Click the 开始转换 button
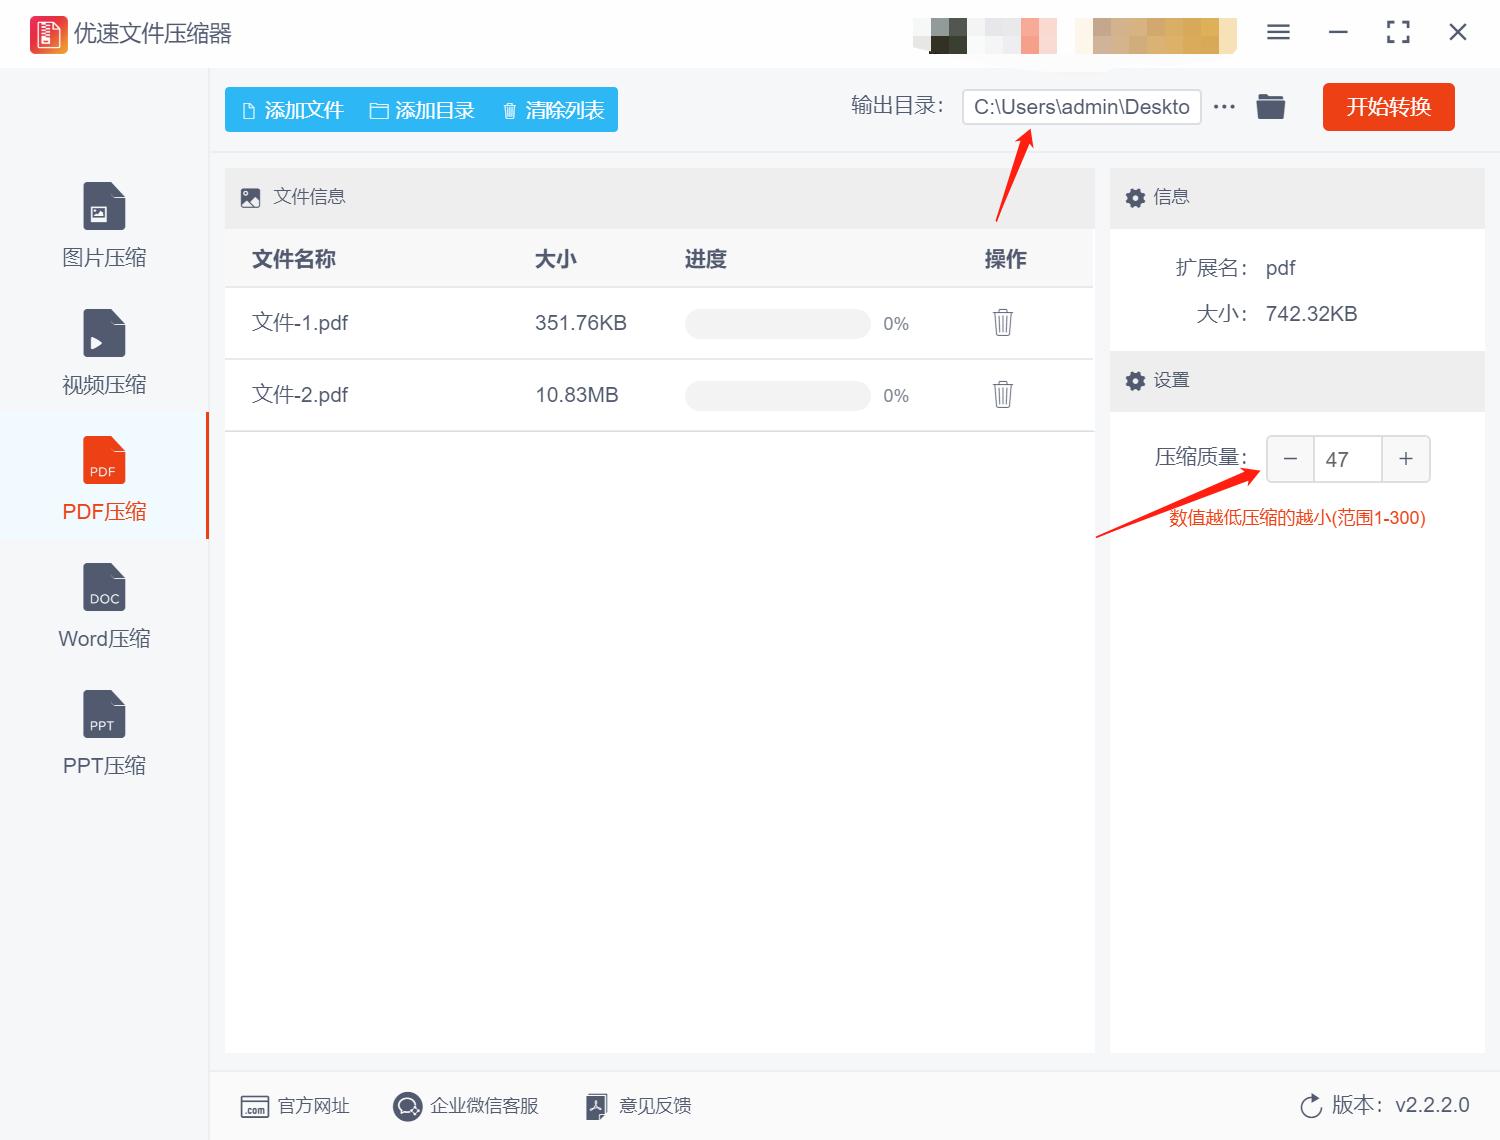 point(1388,107)
